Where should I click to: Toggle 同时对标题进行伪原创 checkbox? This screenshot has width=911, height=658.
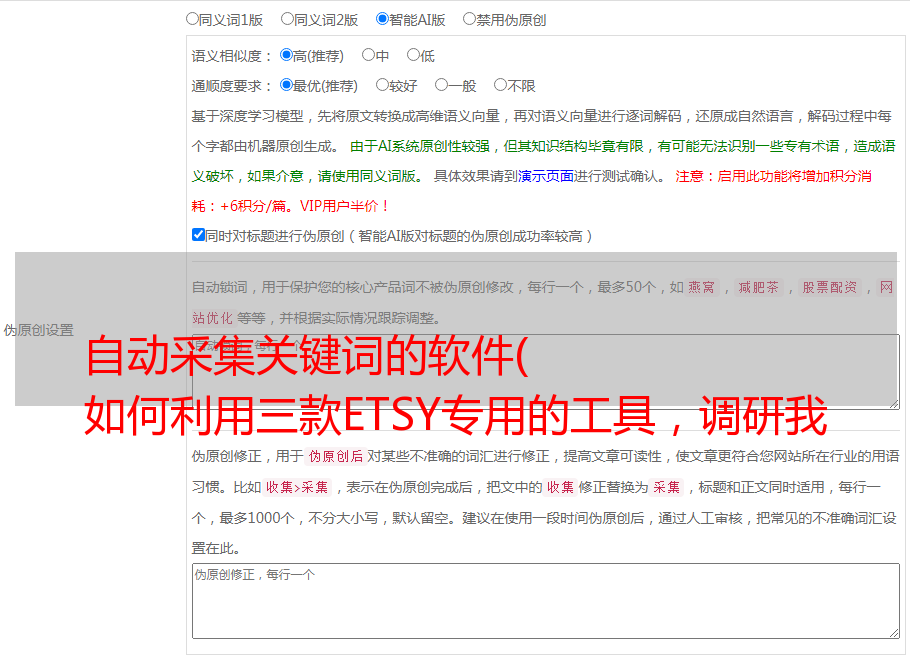198,235
